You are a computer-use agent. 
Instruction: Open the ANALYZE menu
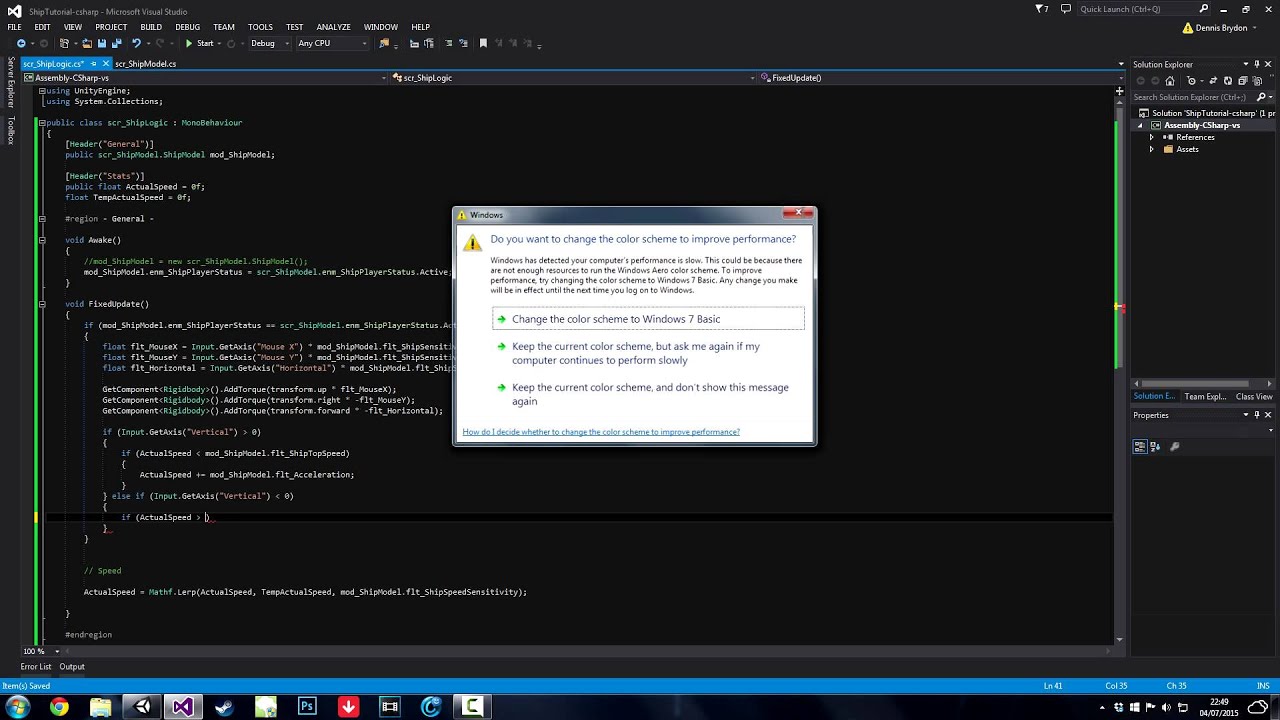[333, 27]
